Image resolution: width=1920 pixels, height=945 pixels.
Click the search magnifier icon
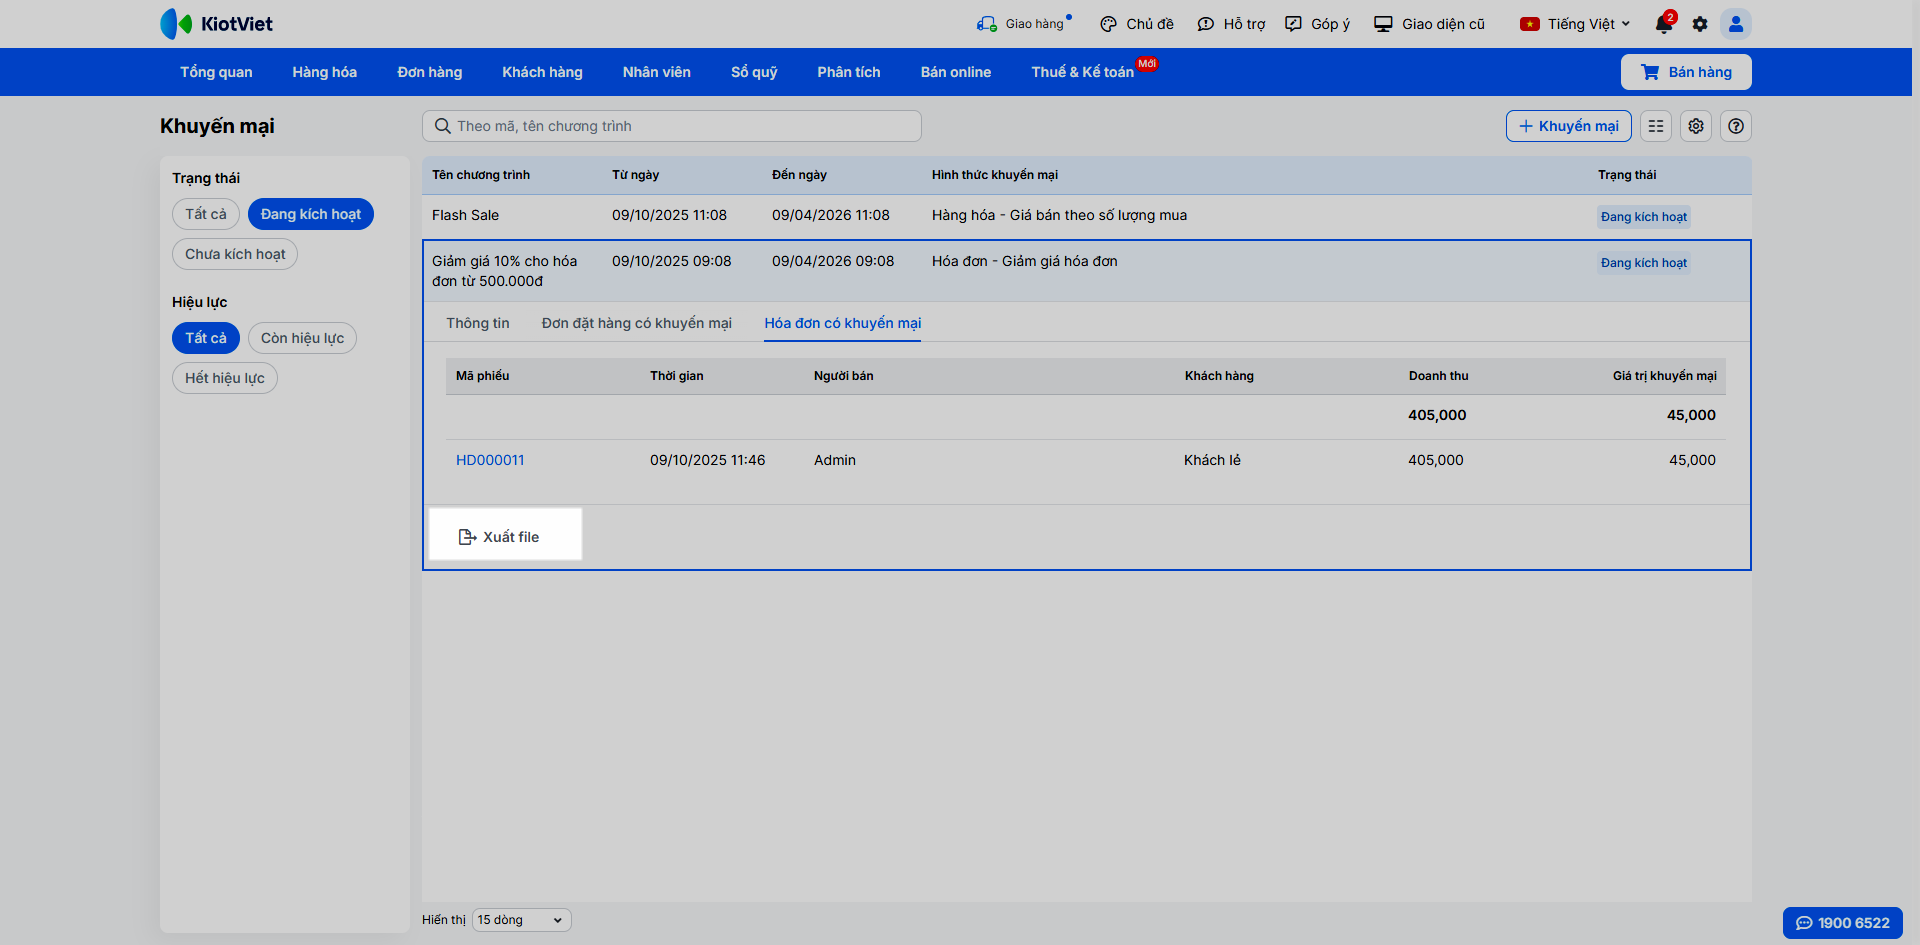(x=443, y=126)
